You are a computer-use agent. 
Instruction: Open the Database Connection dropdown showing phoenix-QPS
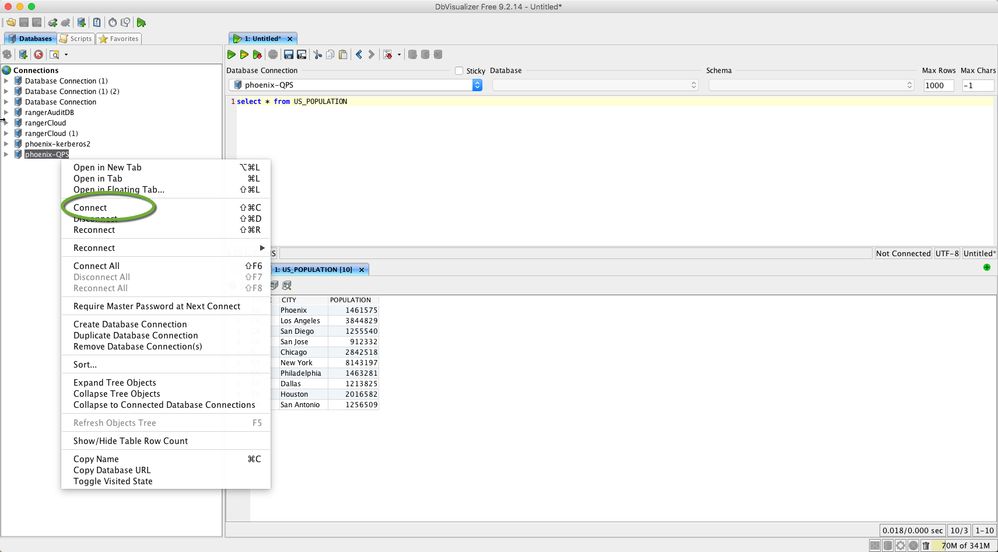pyautogui.click(x=354, y=85)
